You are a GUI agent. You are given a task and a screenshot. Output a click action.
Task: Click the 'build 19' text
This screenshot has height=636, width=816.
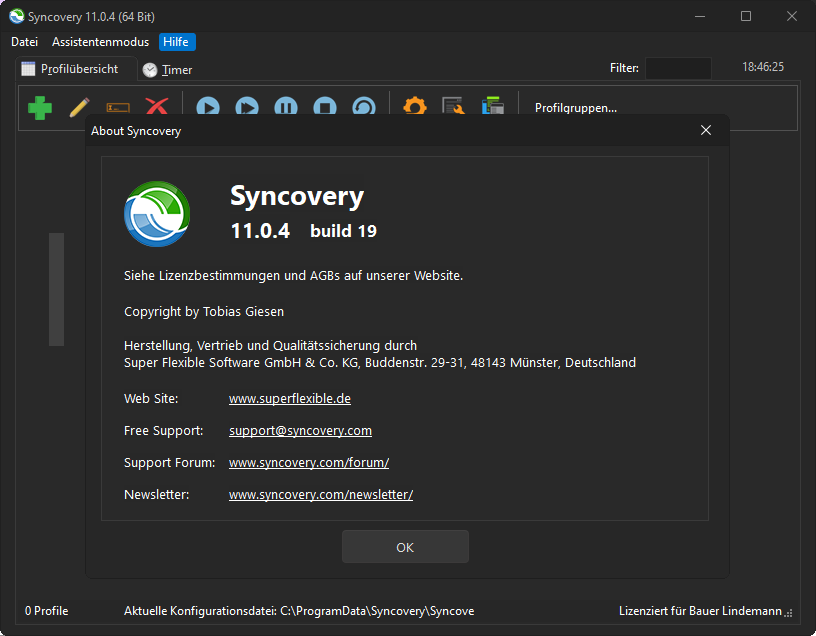point(343,231)
